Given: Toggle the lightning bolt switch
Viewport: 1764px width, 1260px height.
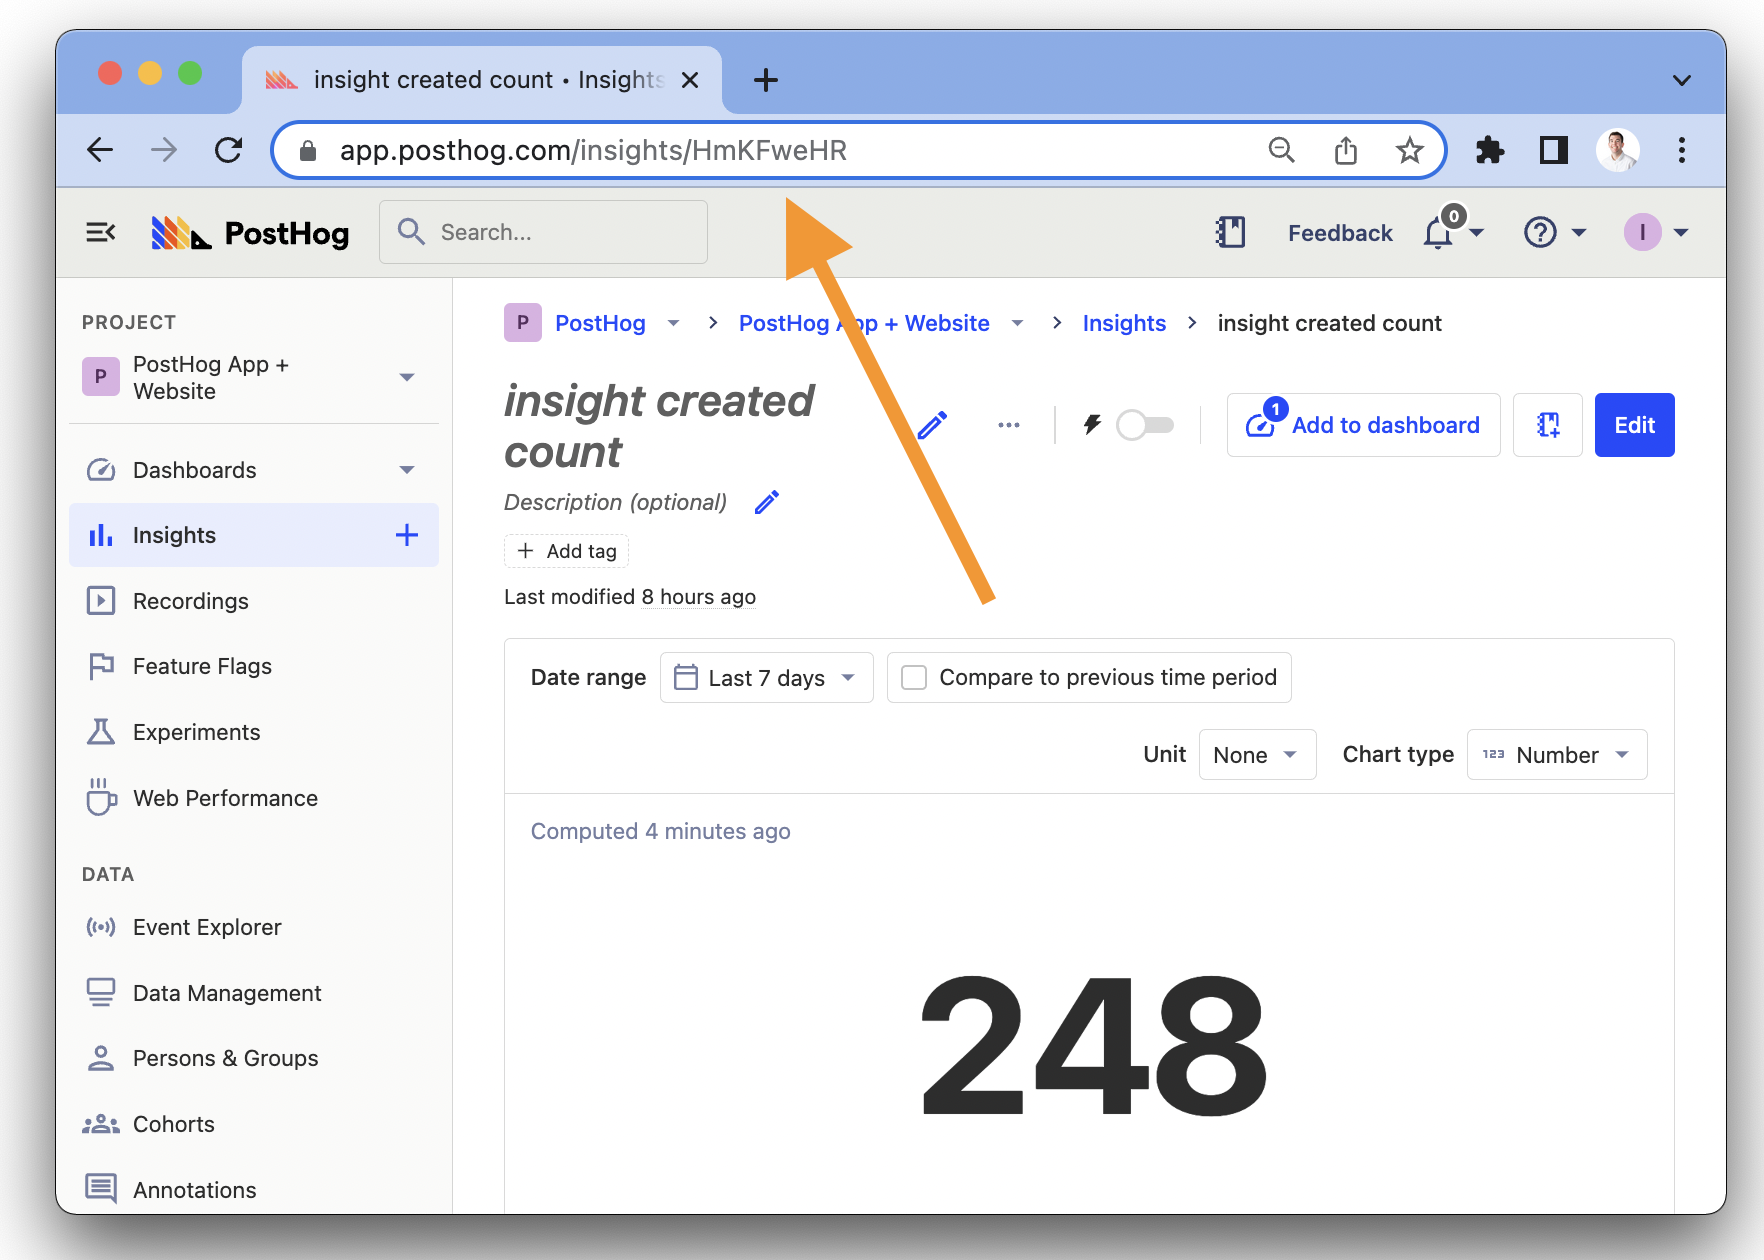Looking at the screenshot, I should point(1144,425).
